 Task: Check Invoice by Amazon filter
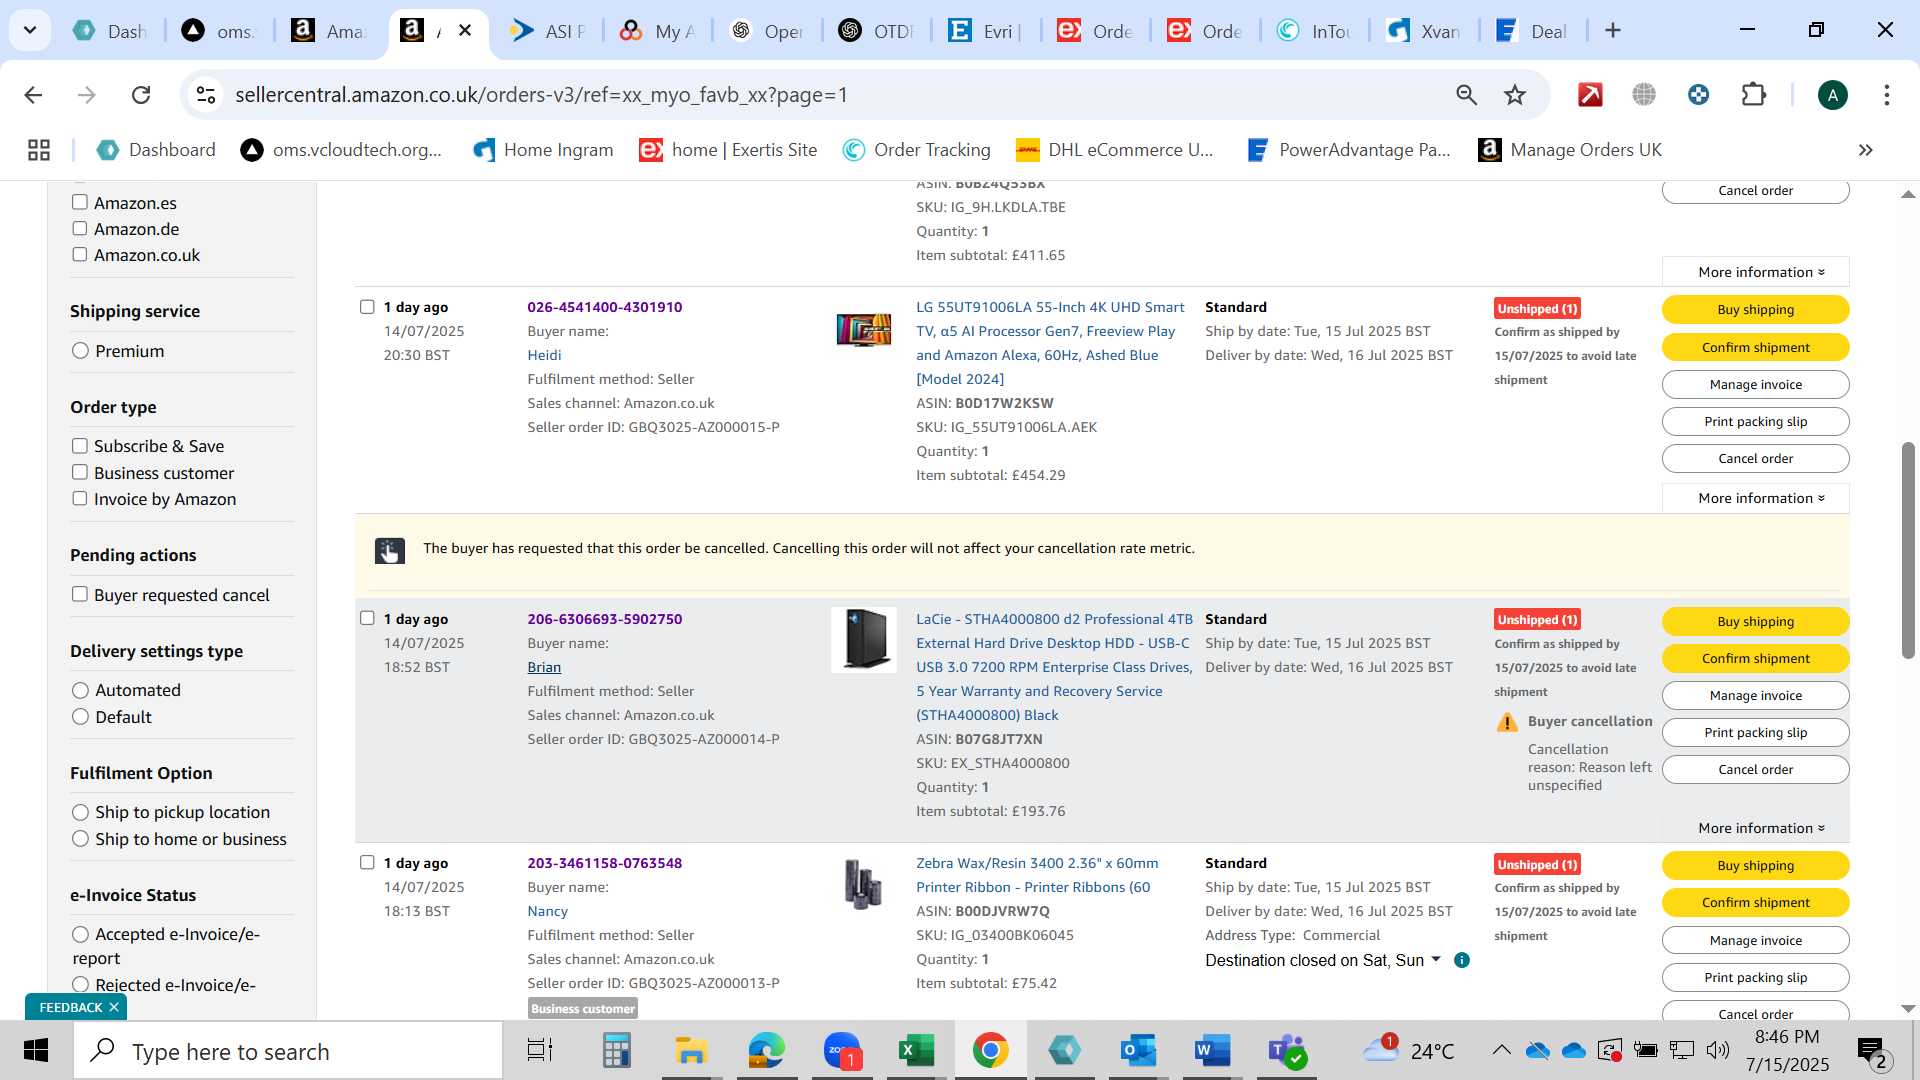click(80, 498)
